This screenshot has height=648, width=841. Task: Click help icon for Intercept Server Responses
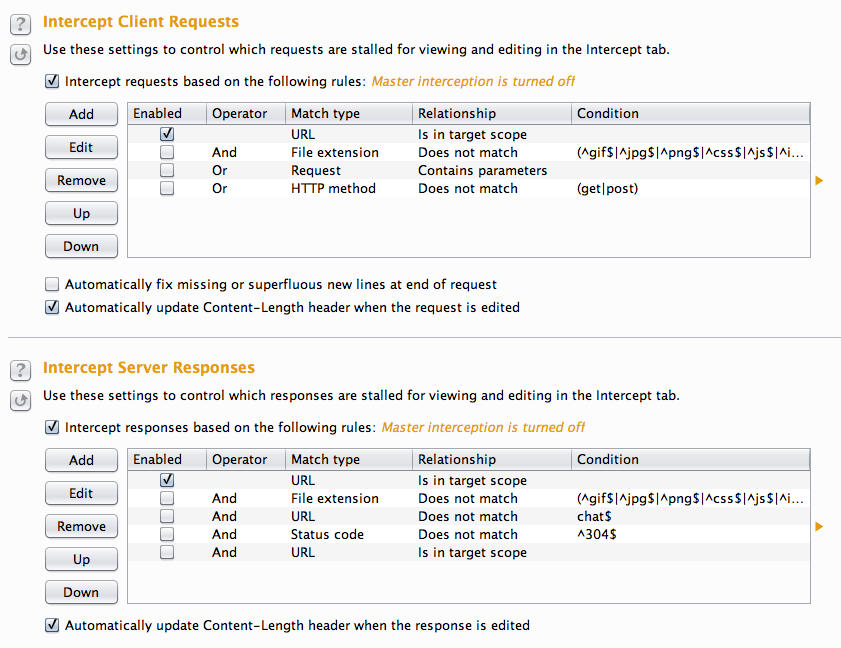click(20, 371)
